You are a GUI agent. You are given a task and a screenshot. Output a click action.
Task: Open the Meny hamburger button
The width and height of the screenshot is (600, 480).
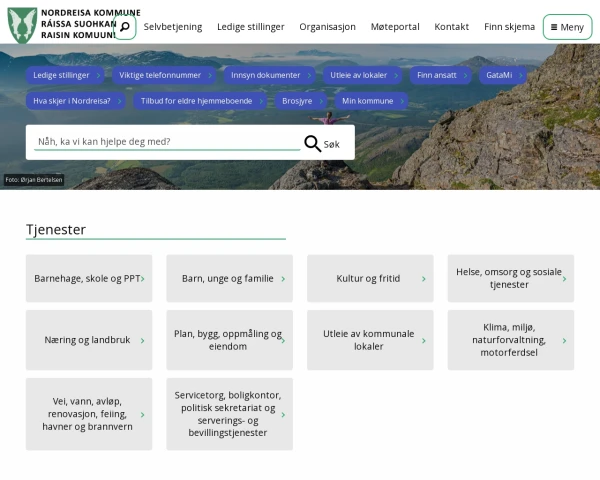click(567, 27)
